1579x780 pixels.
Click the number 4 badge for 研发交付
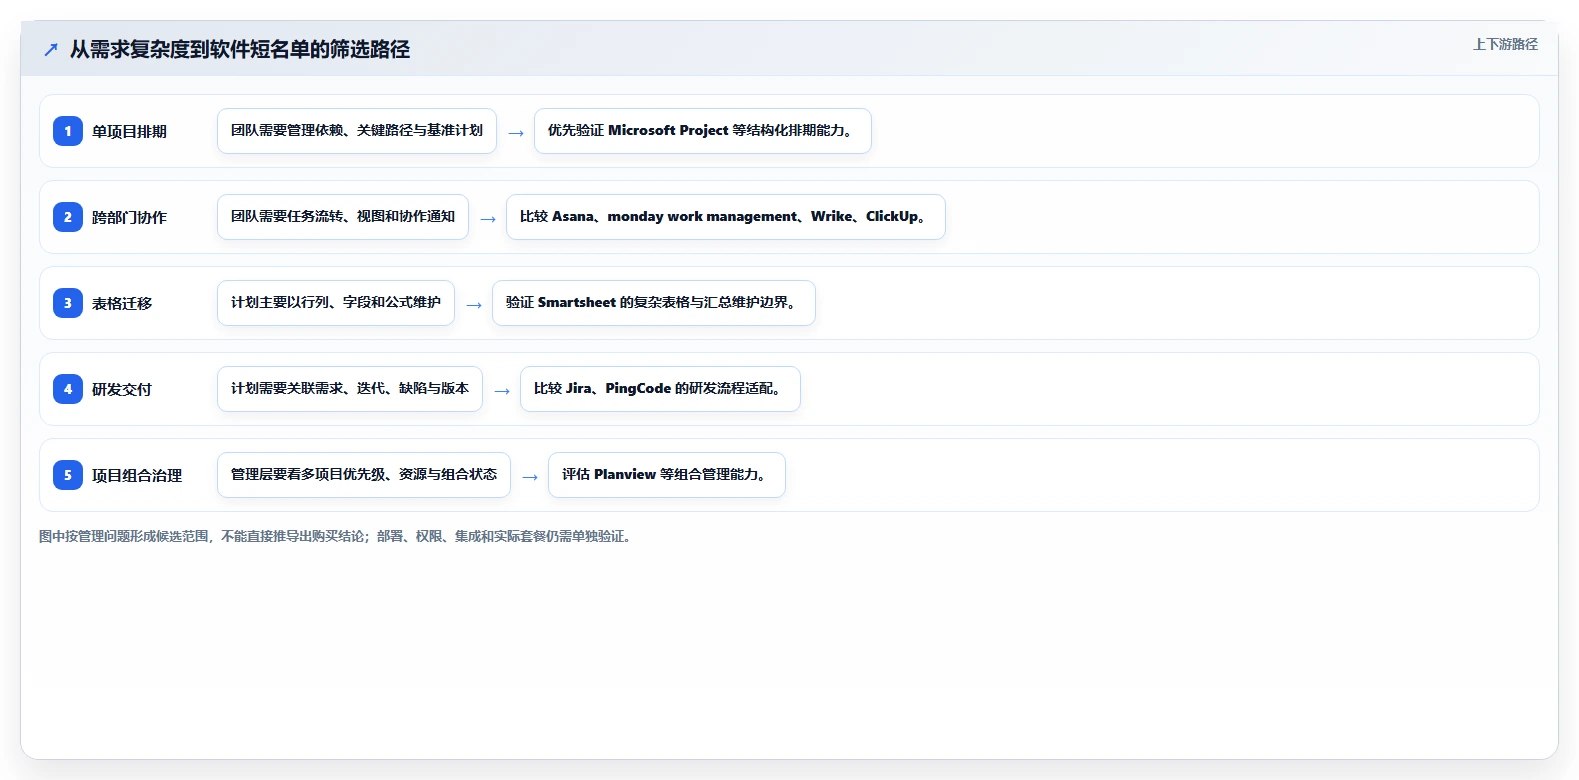pyautogui.click(x=68, y=389)
